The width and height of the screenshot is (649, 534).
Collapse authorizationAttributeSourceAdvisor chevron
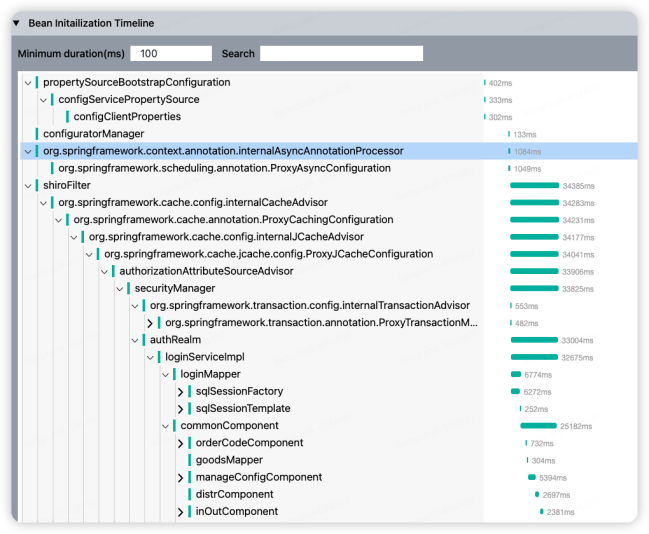[105, 272]
